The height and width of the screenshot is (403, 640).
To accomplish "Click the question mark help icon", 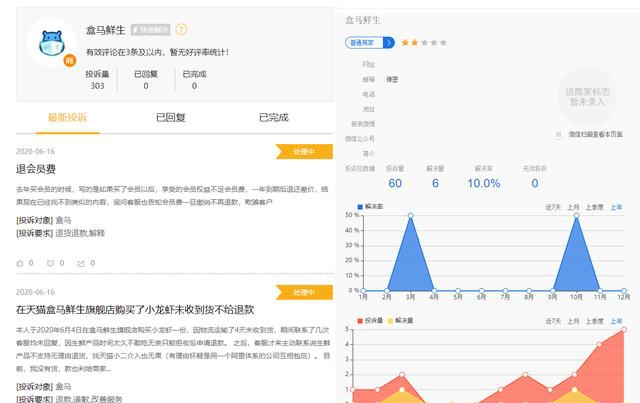I will pyautogui.click(x=181, y=30).
